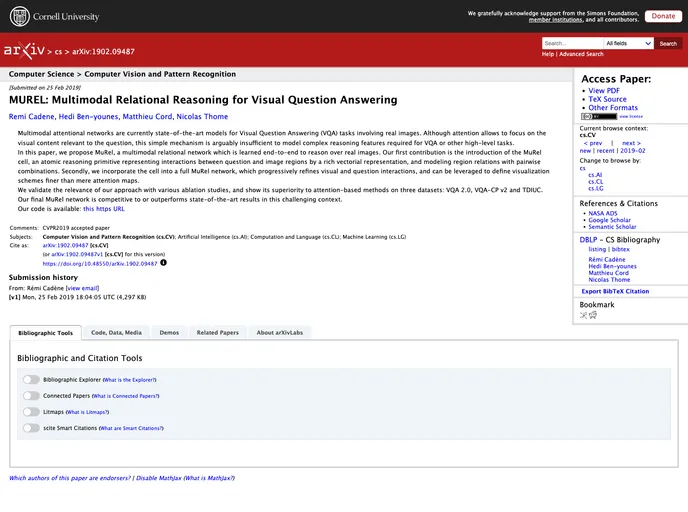Switch to the Code, Data, Media tab
688x512 pixels.
(116, 333)
